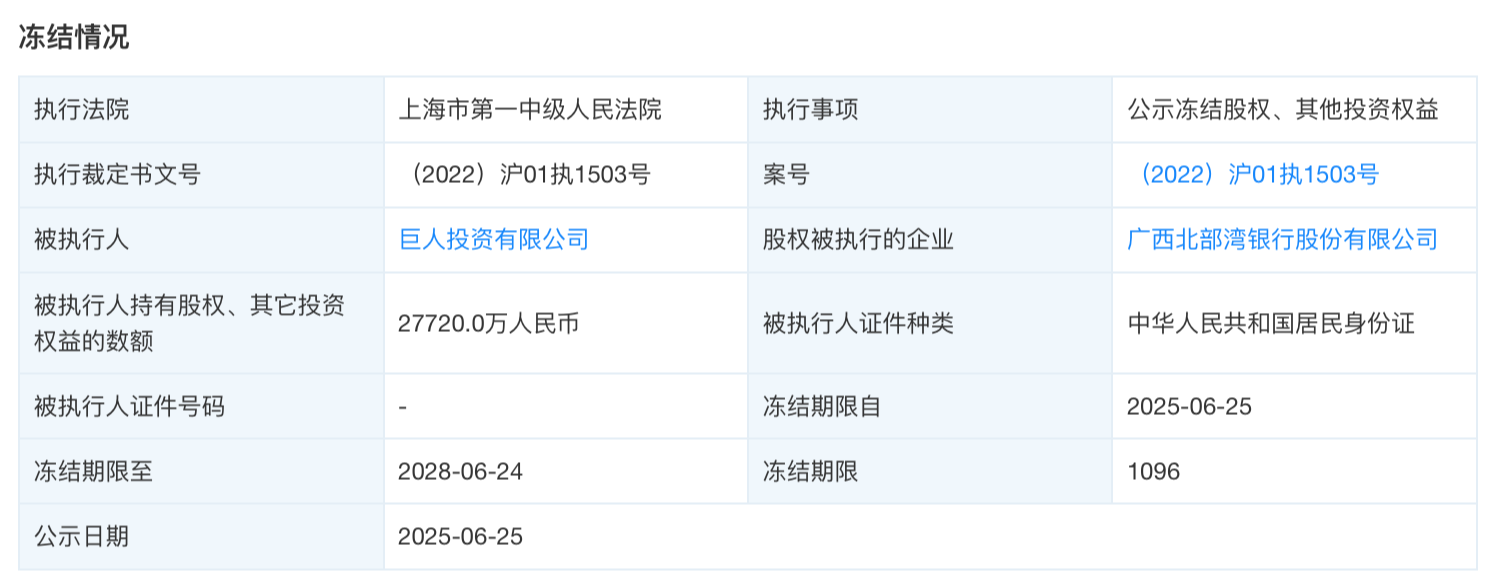Viewport: 1490px width, 574px height.
Task: Click the 冻结期限自 date 2025-06-25
Action: [1189, 406]
